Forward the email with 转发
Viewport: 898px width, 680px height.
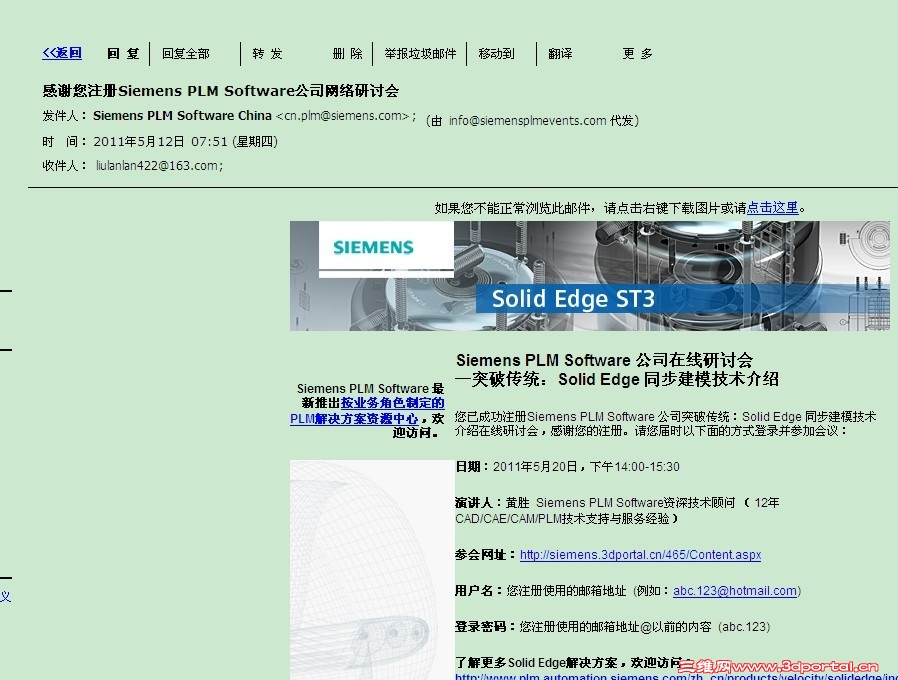[267, 54]
